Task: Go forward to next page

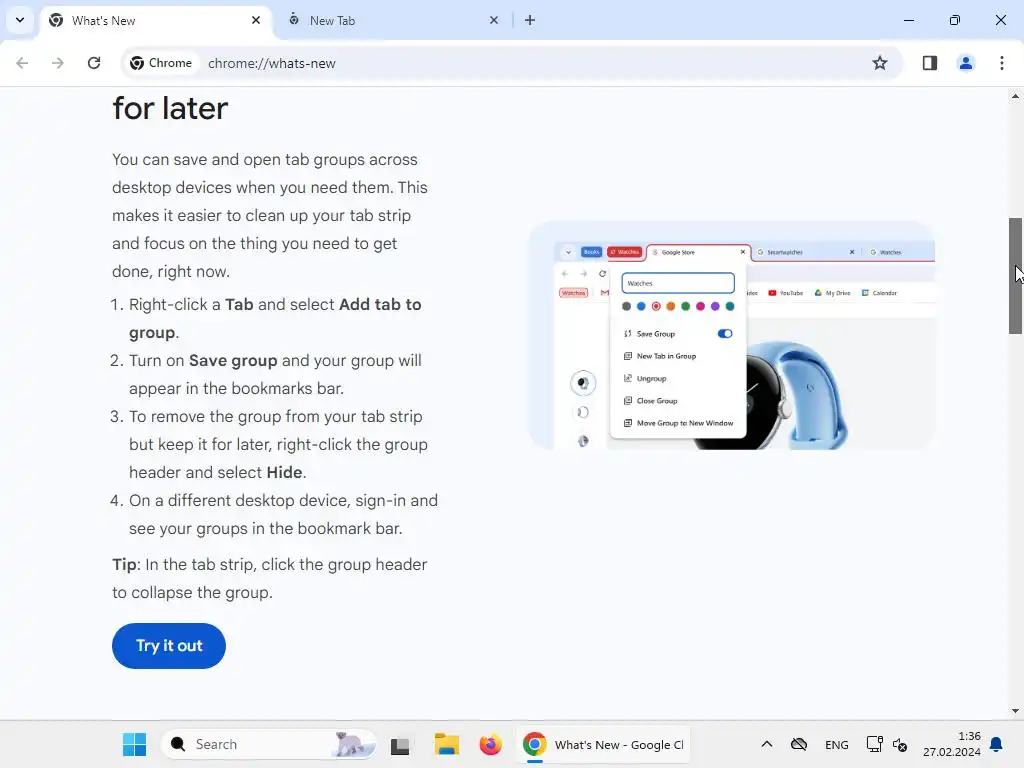Action: pyautogui.click(x=58, y=63)
